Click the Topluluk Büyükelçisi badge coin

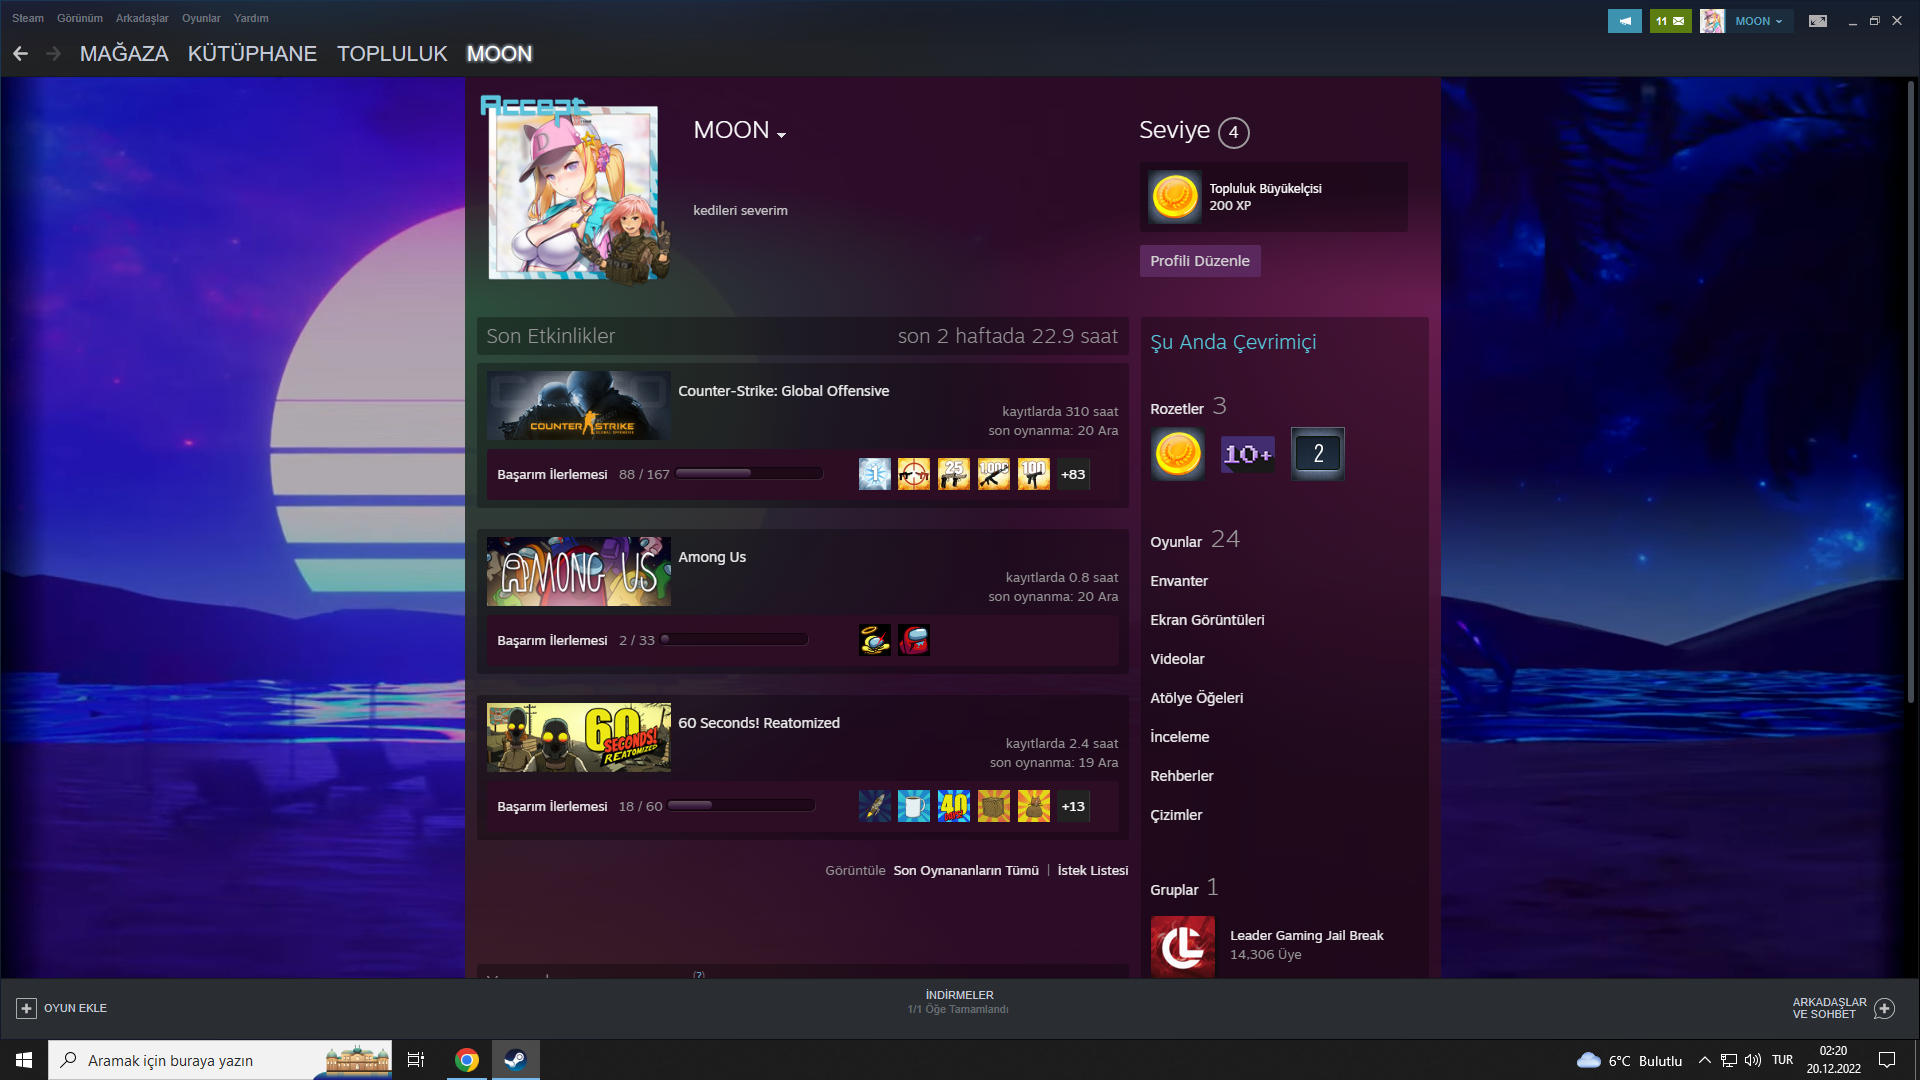tap(1174, 196)
